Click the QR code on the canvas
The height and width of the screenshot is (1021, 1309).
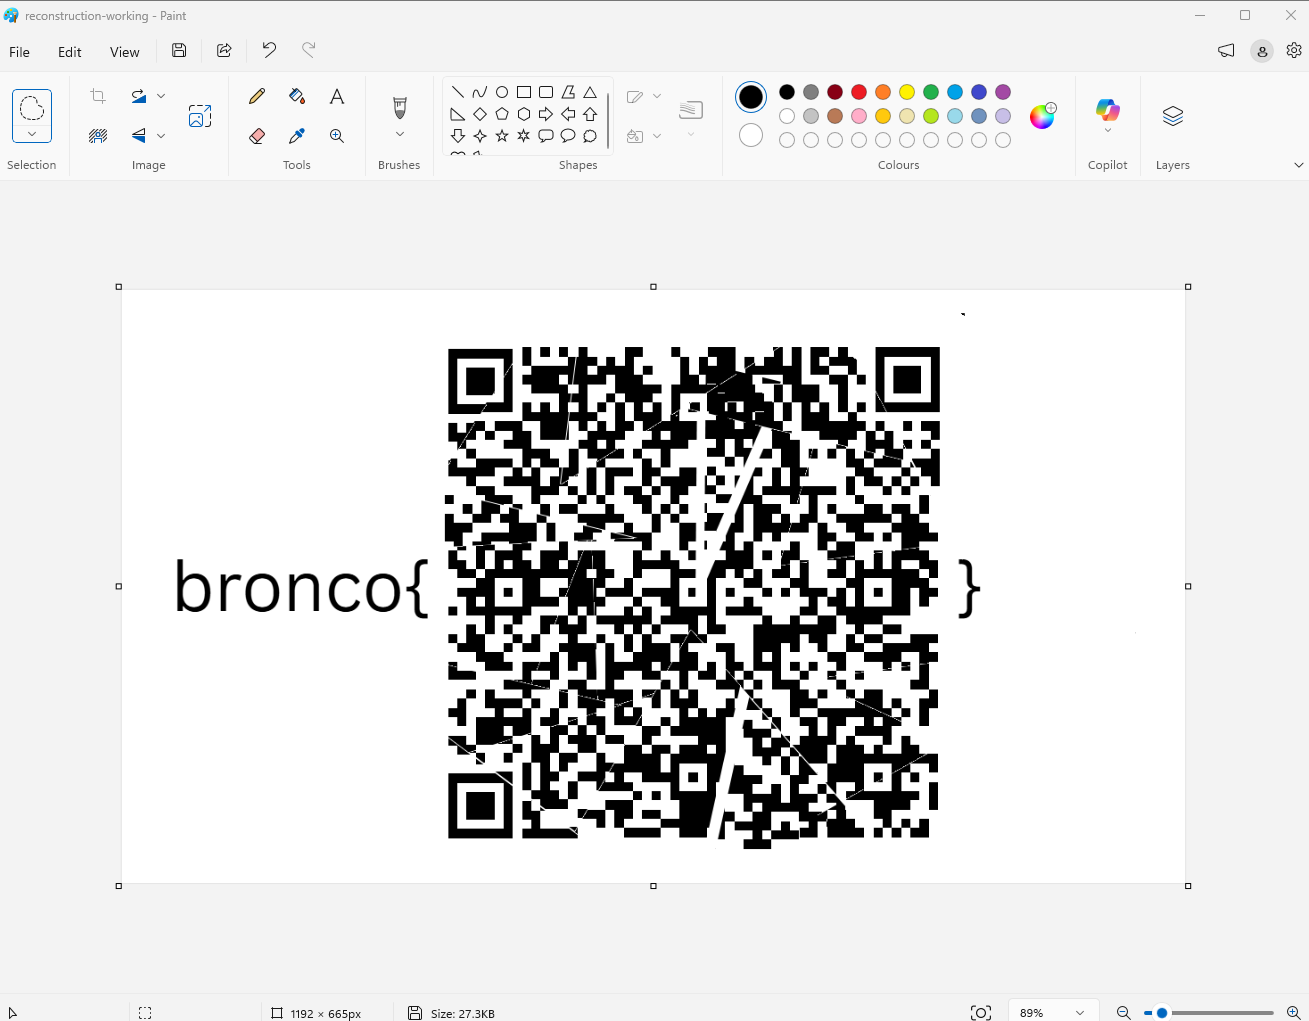tap(693, 597)
